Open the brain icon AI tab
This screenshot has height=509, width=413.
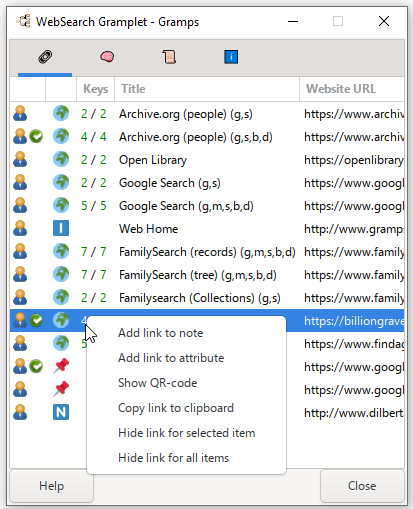[x=107, y=56]
